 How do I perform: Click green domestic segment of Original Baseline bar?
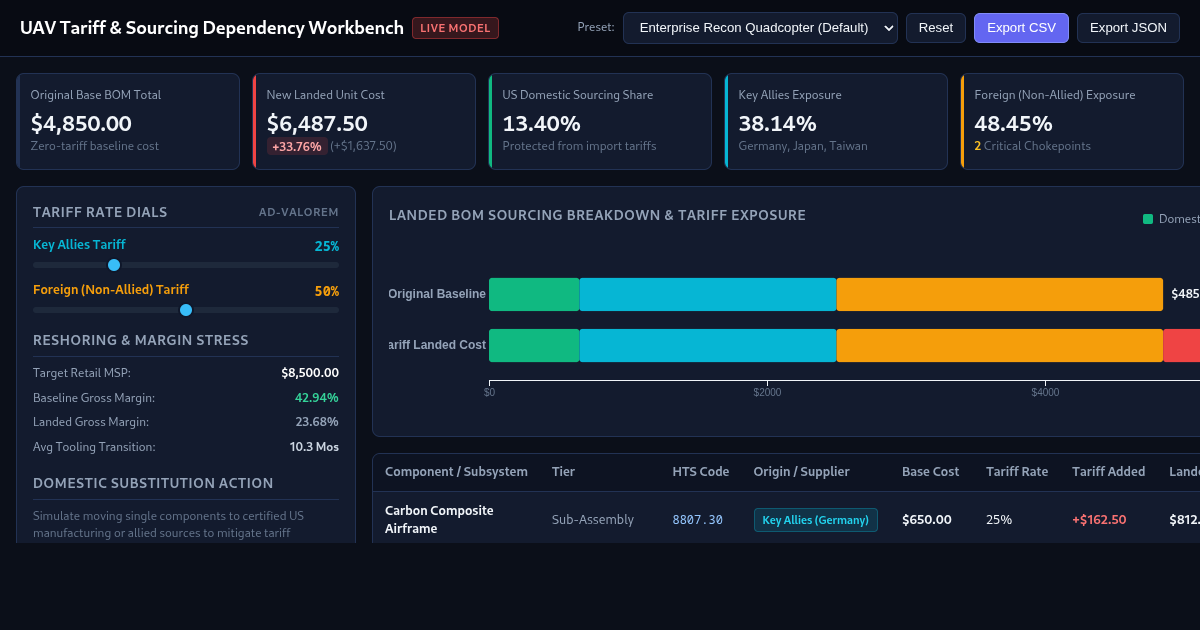pyautogui.click(x=534, y=294)
